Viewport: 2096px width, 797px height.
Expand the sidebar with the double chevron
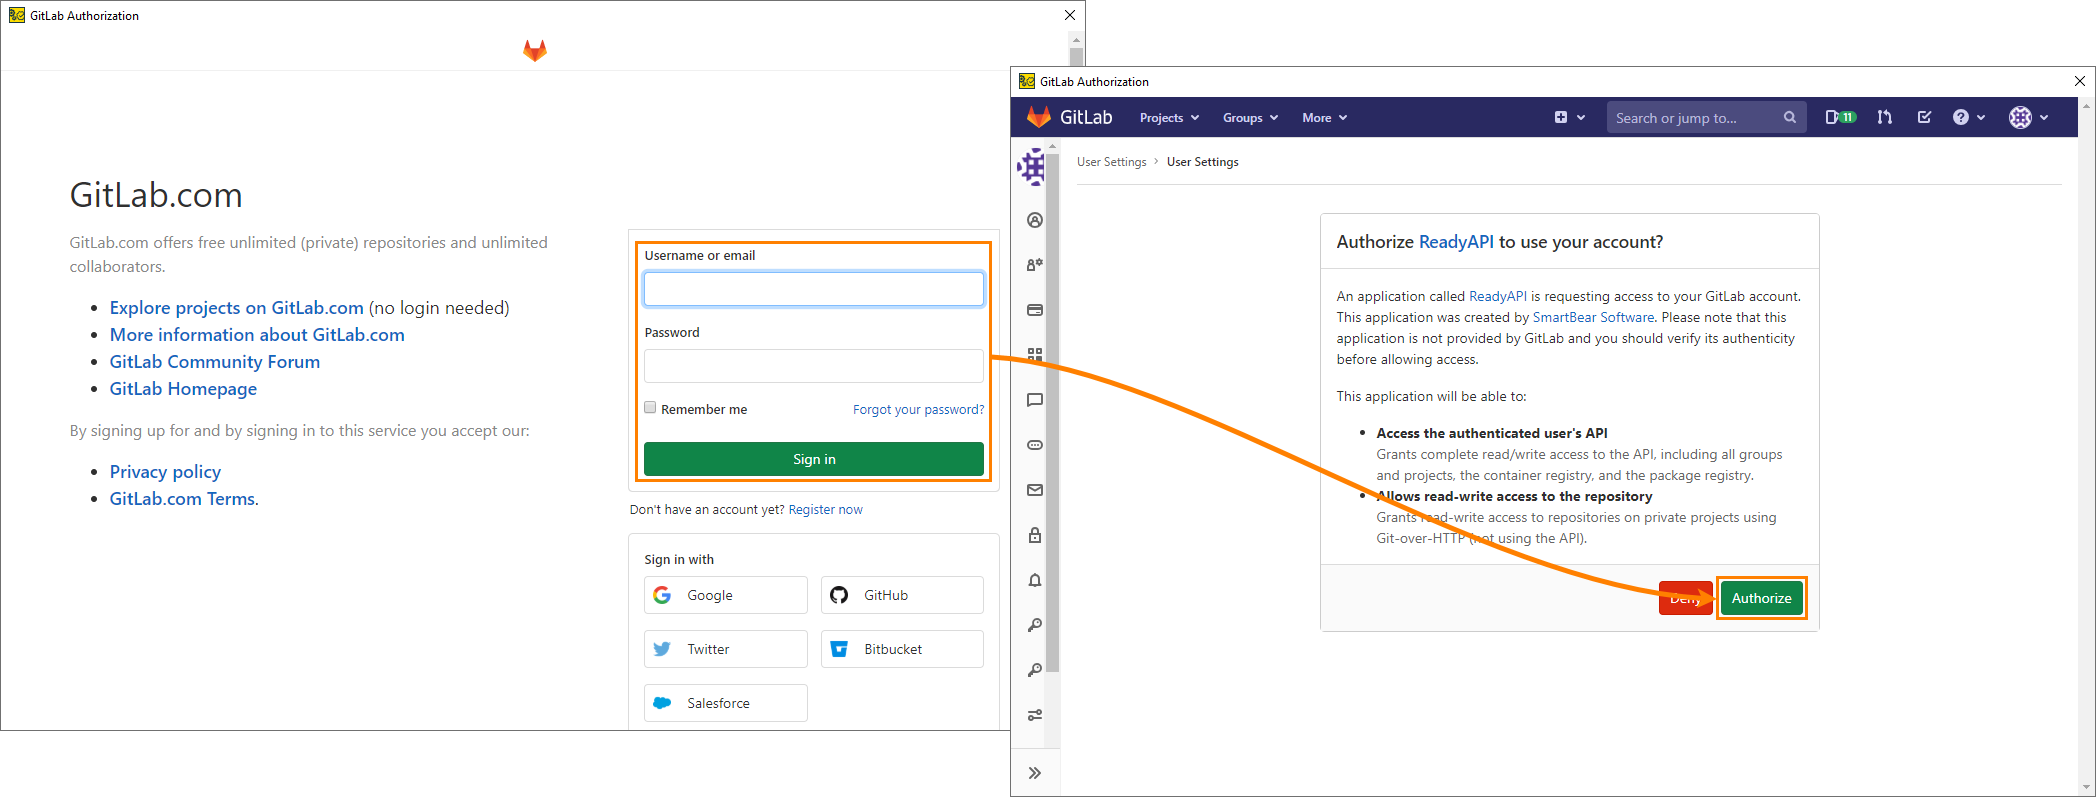1035,773
